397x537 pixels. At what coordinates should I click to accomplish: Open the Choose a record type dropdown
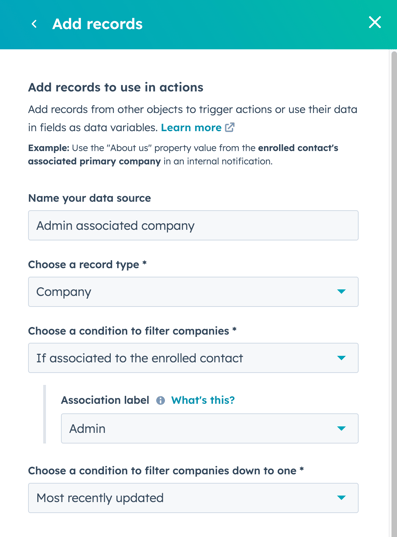(x=193, y=292)
